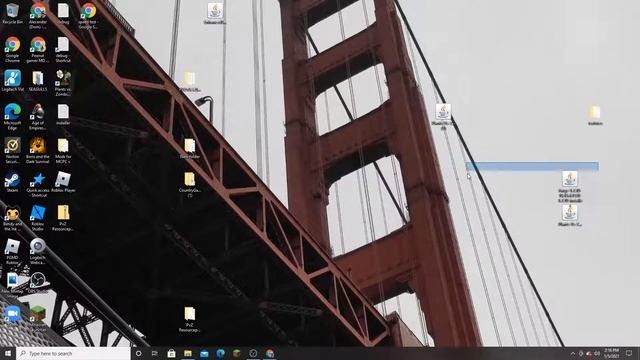Switch to Chrome on the taskbar

point(269,353)
